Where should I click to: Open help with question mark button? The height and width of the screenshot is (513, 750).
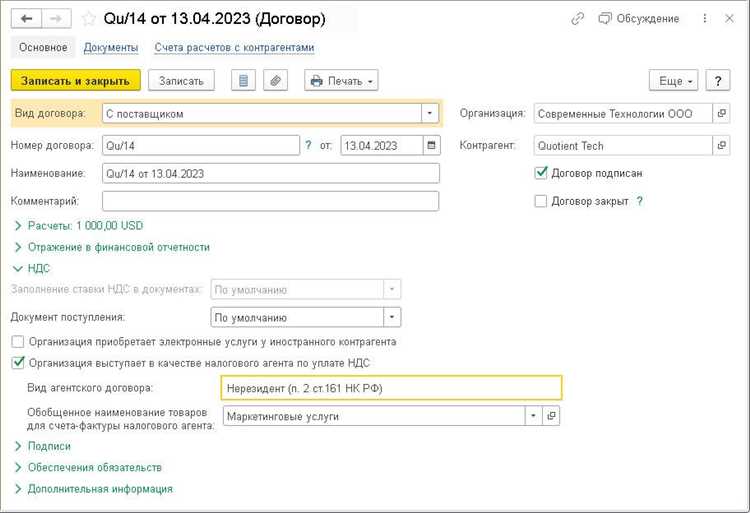click(717, 81)
